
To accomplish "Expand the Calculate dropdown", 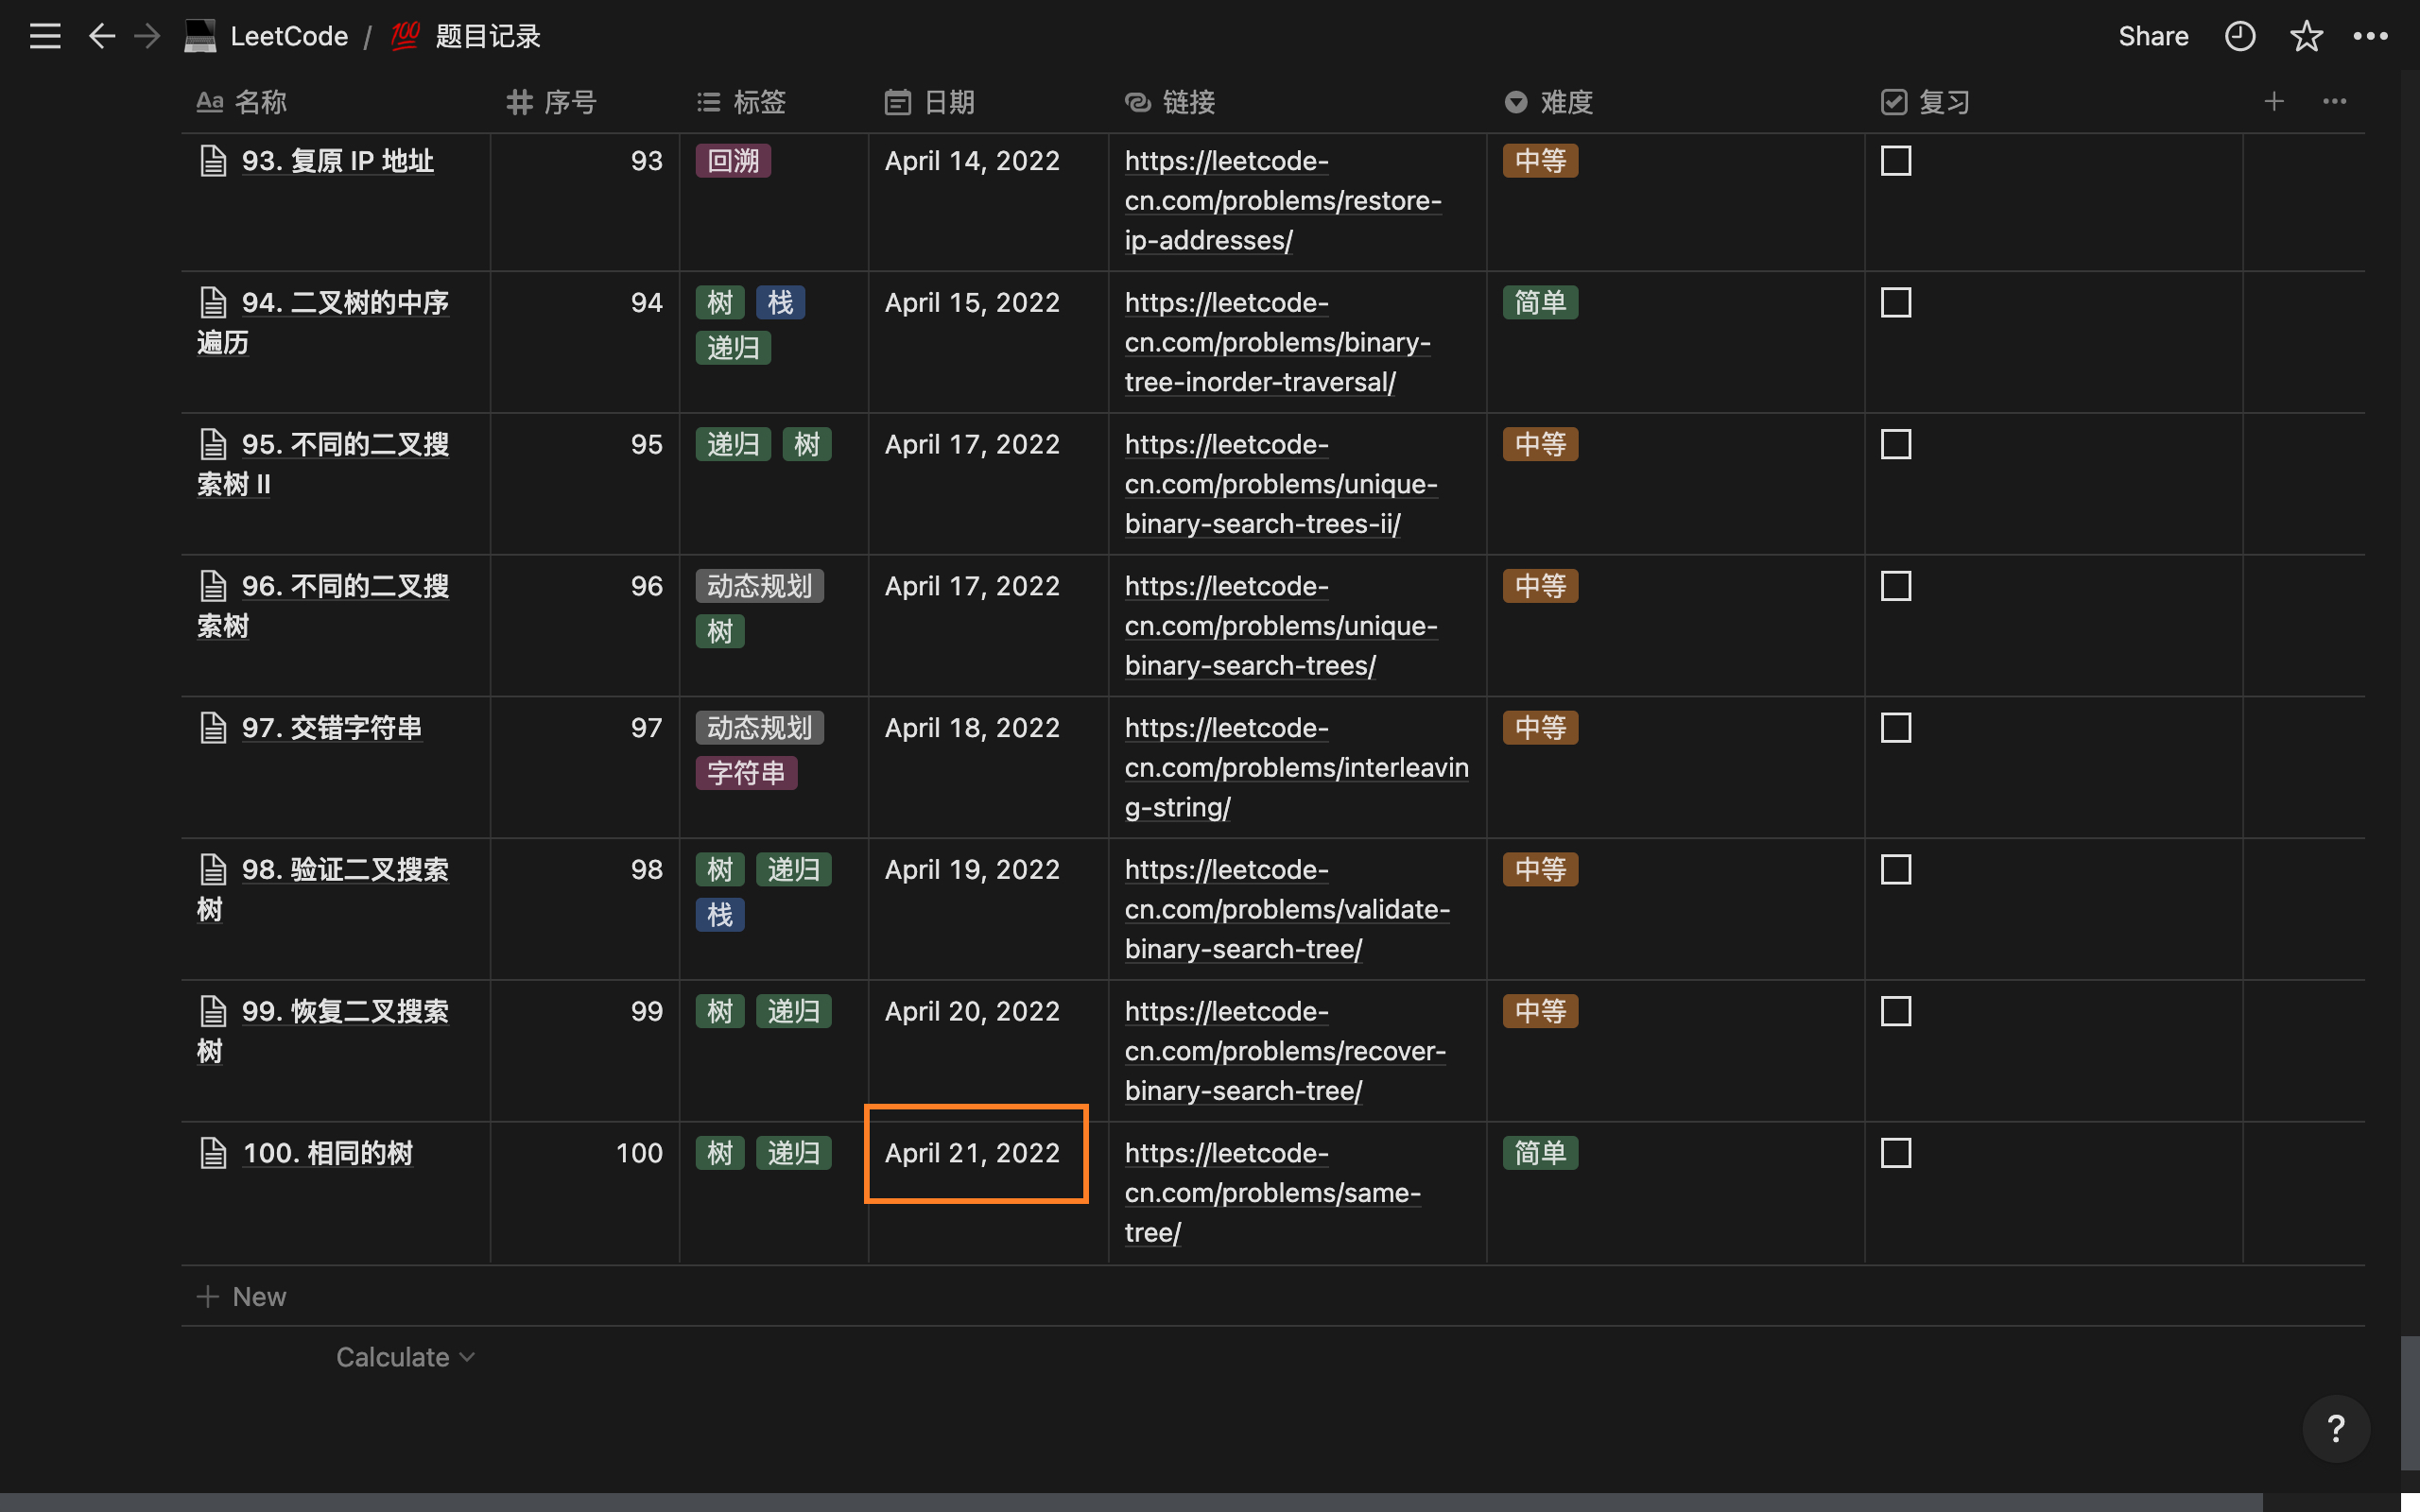I will coord(405,1357).
